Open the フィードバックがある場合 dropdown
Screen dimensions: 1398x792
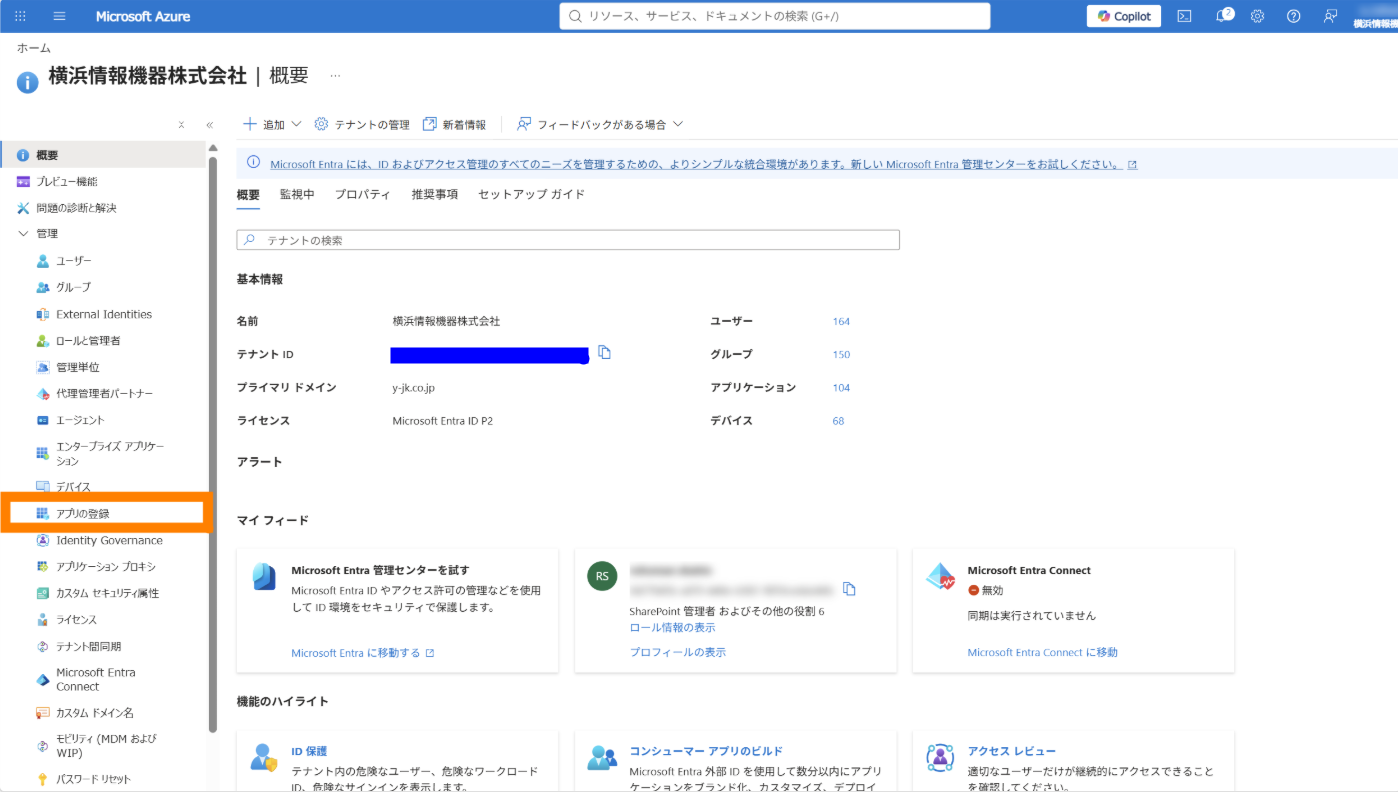coord(600,124)
